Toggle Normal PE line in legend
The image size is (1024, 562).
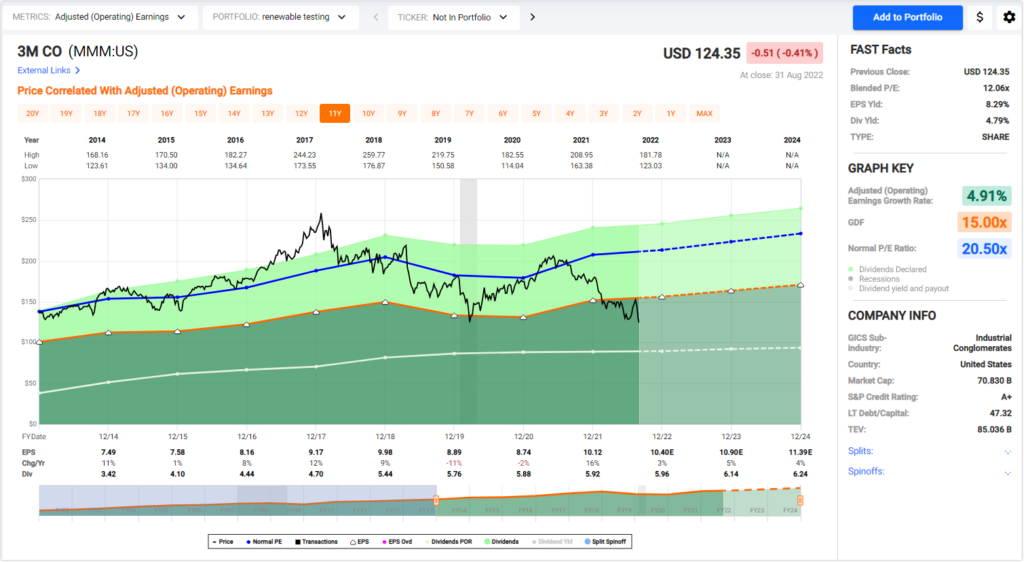(264, 542)
